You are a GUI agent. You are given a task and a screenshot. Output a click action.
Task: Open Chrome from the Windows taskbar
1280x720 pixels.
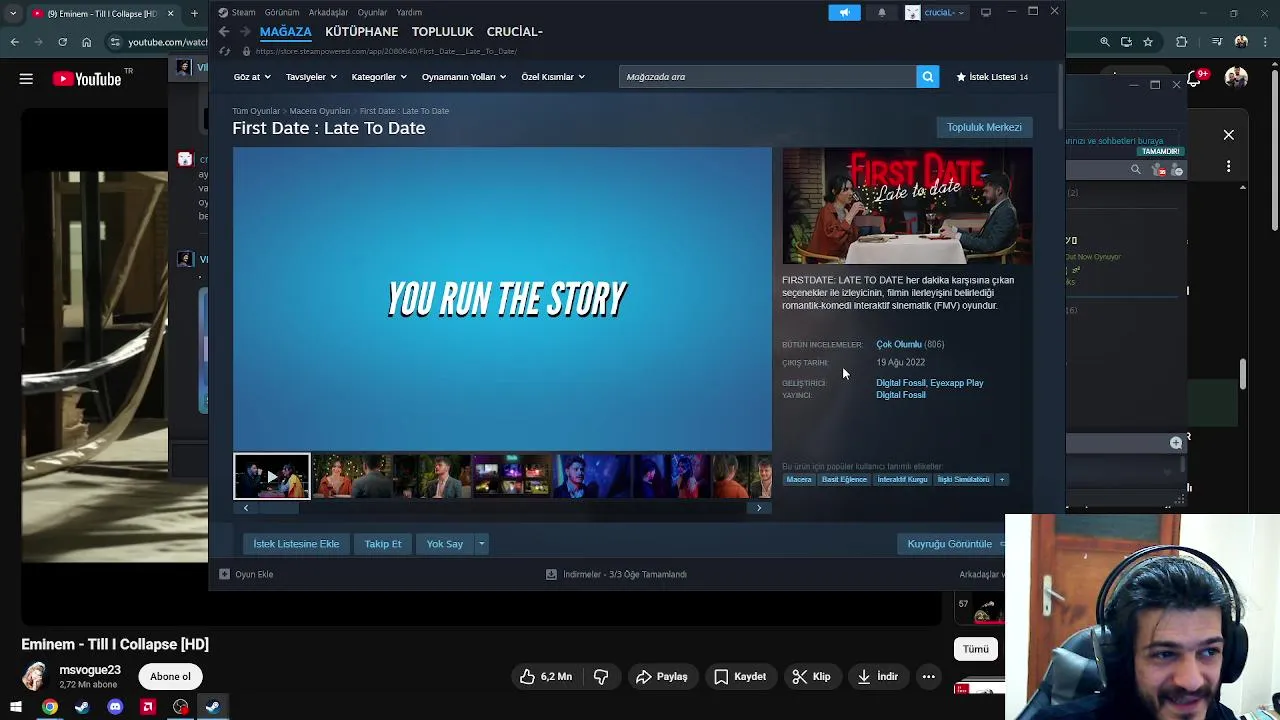[49, 707]
